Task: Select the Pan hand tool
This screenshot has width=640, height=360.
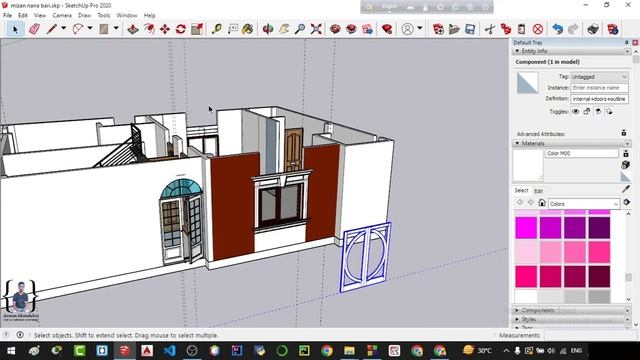Action: 284,29
